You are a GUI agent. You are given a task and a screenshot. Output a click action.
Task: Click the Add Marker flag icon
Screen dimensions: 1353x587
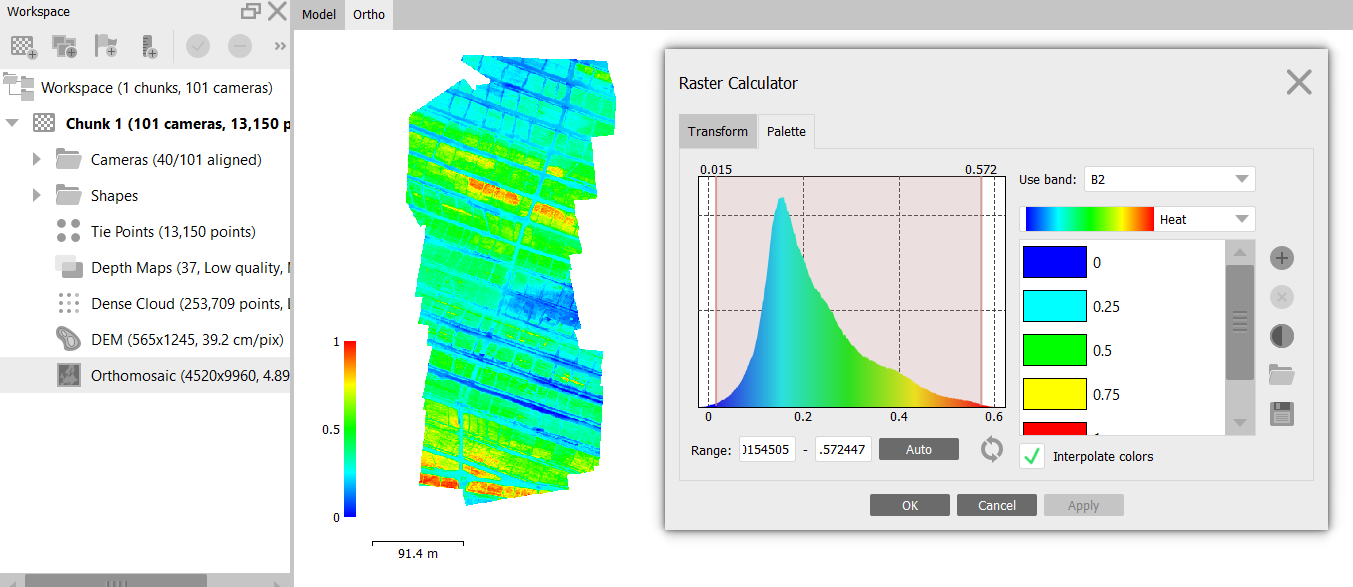(x=106, y=46)
